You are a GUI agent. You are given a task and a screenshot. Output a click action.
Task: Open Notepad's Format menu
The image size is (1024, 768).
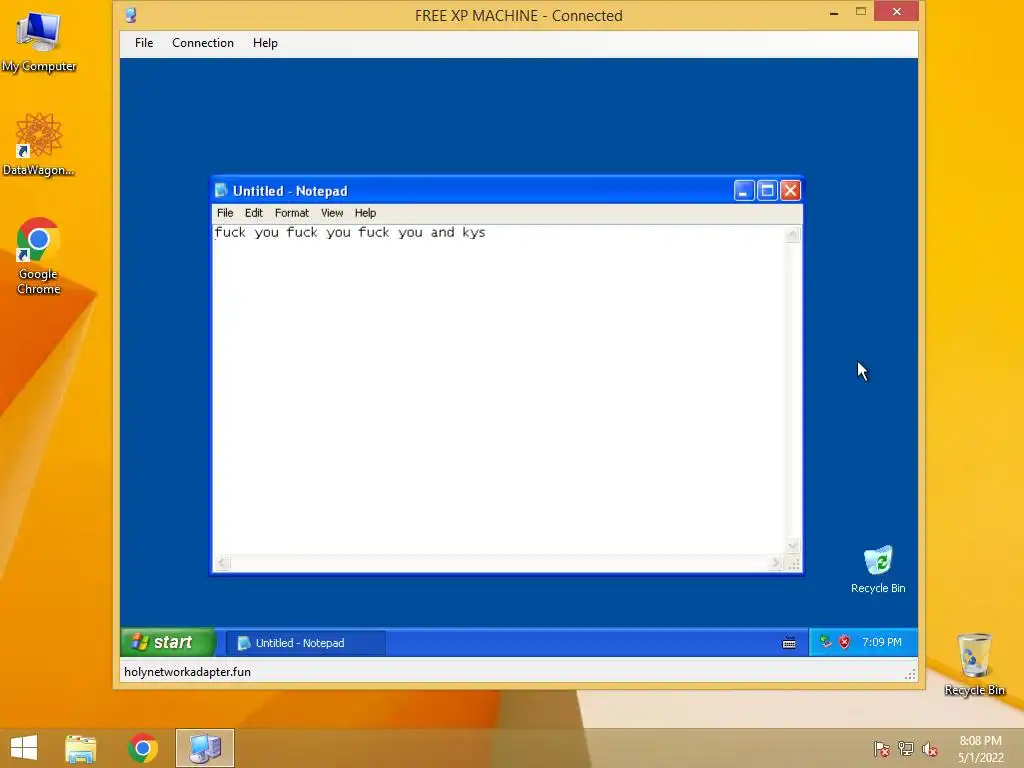click(x=291, y=213)
